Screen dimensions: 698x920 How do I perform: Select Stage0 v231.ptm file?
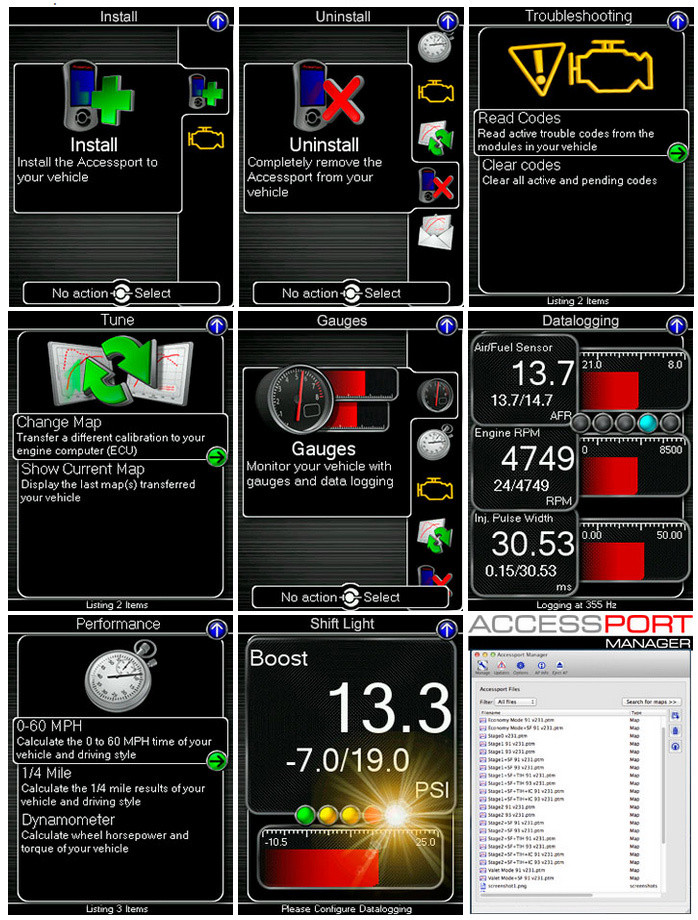pyautogui.click(x=570, y=736)
